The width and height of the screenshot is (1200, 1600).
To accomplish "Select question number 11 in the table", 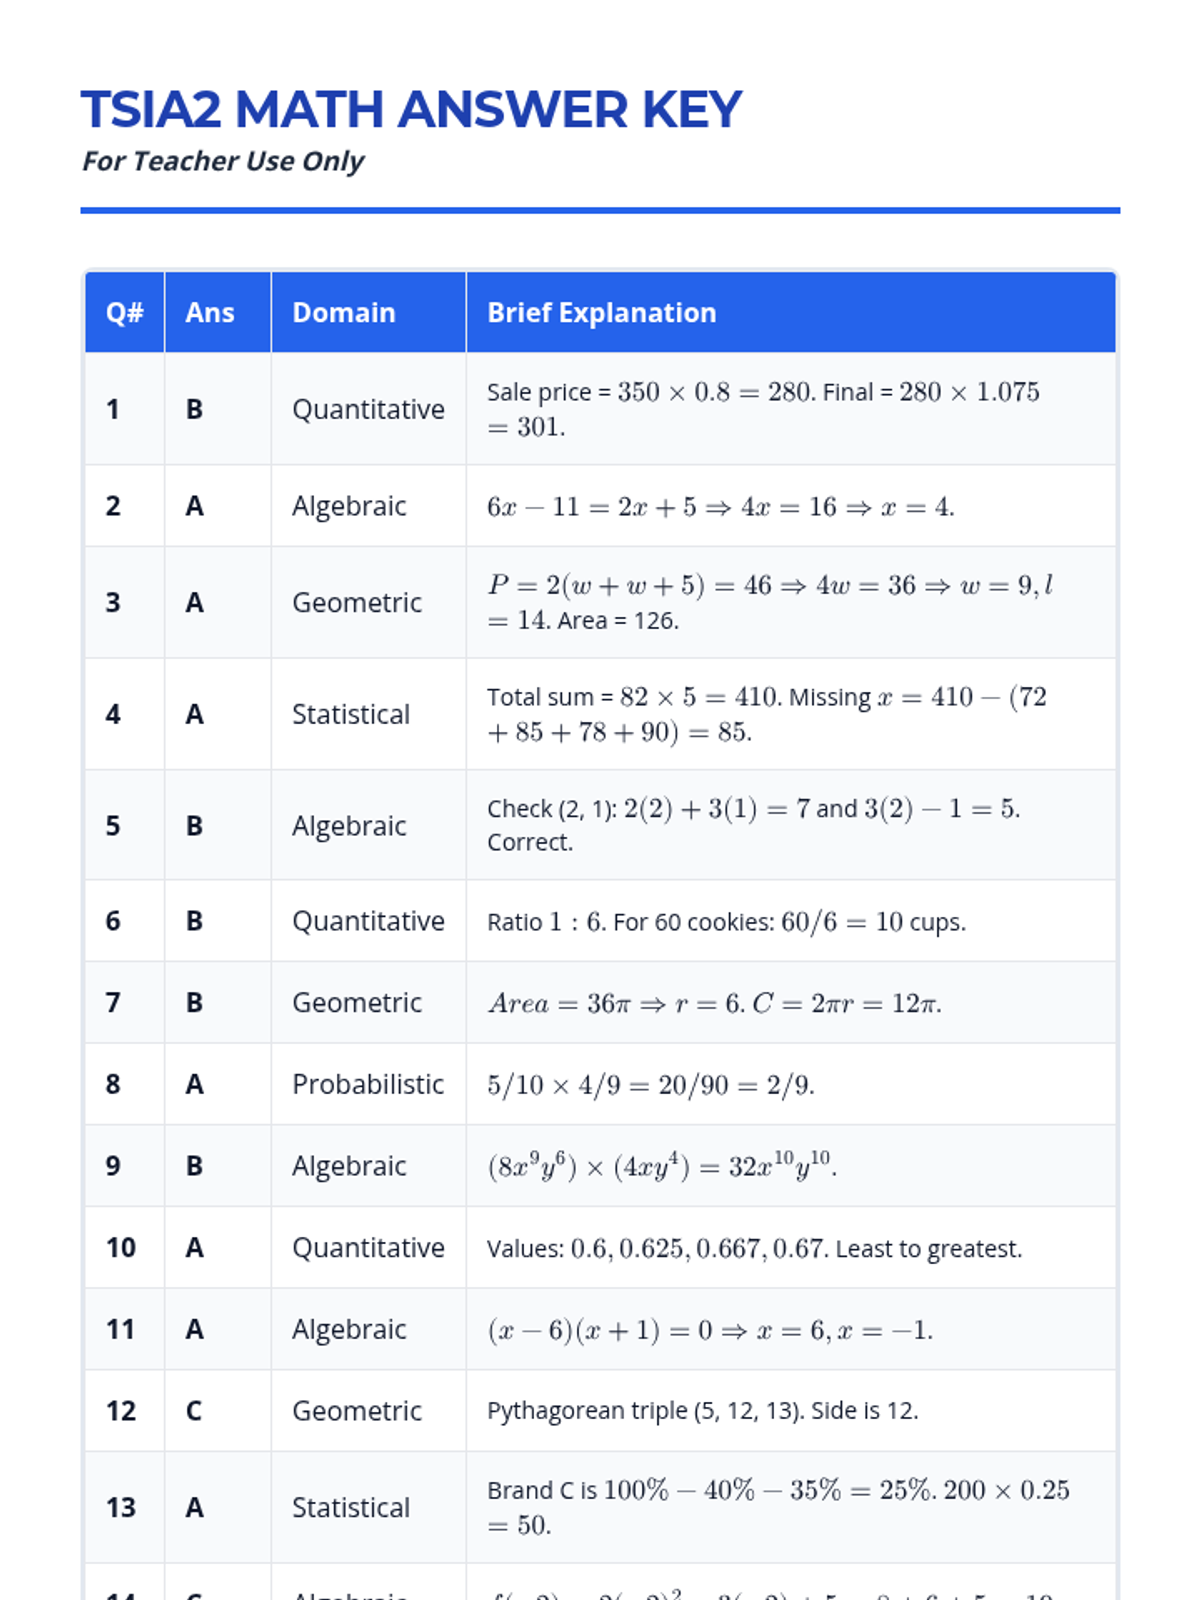I will [x=120, y=1329].
